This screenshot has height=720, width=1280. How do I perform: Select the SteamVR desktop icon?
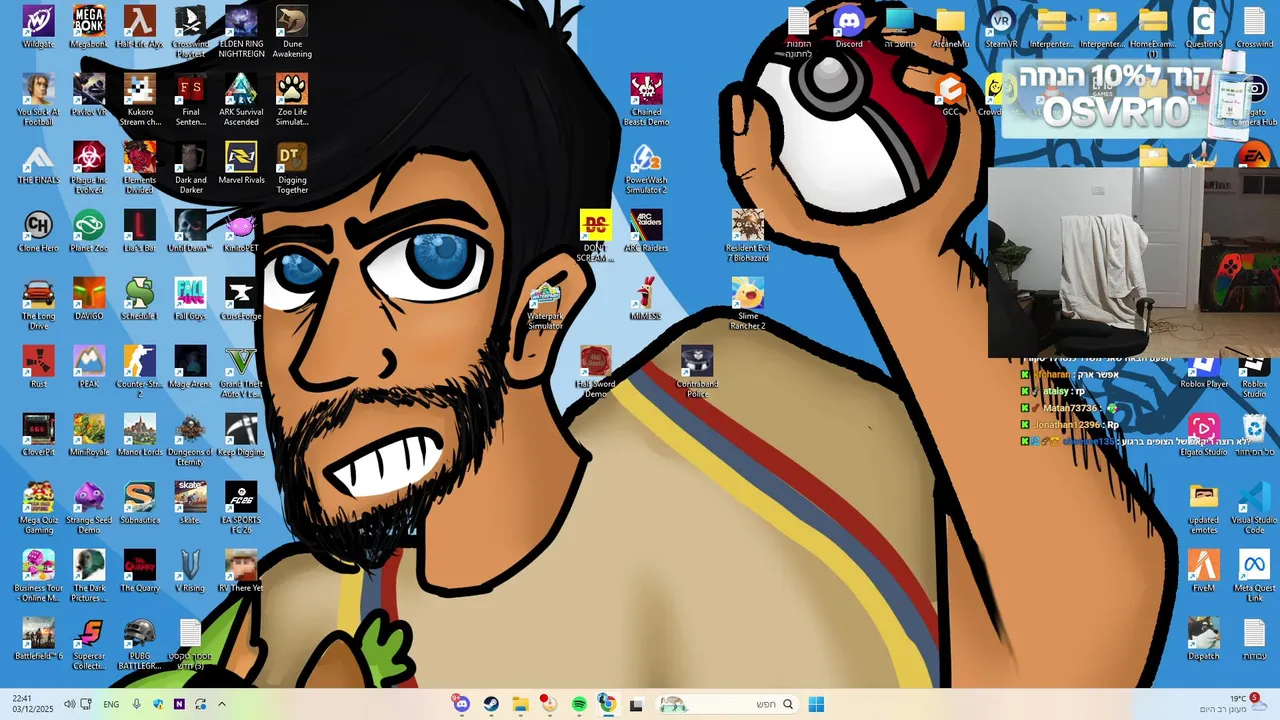coord(1001,28)
